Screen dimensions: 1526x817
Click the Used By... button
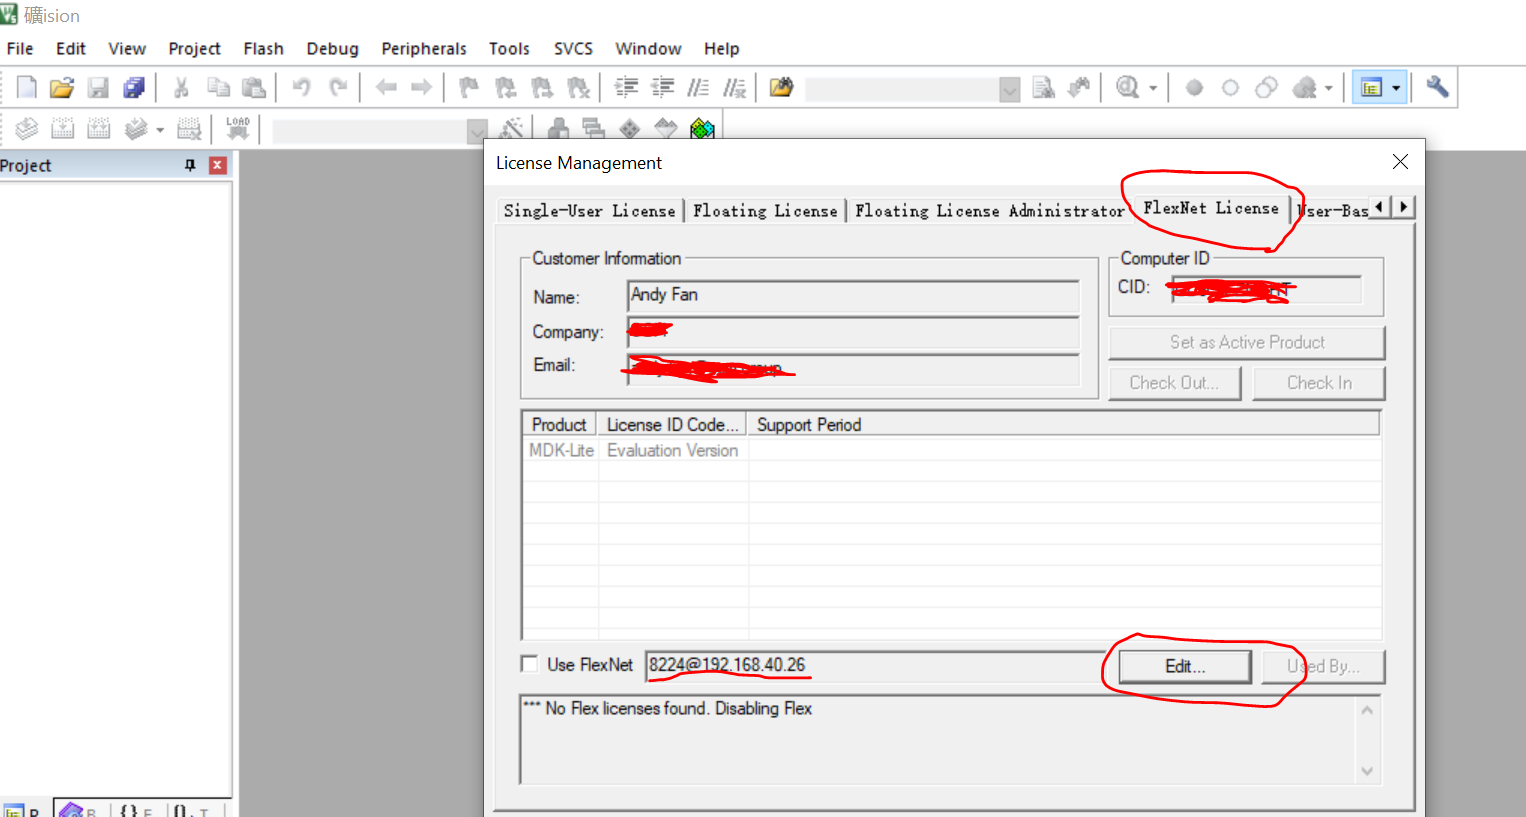1323,666
